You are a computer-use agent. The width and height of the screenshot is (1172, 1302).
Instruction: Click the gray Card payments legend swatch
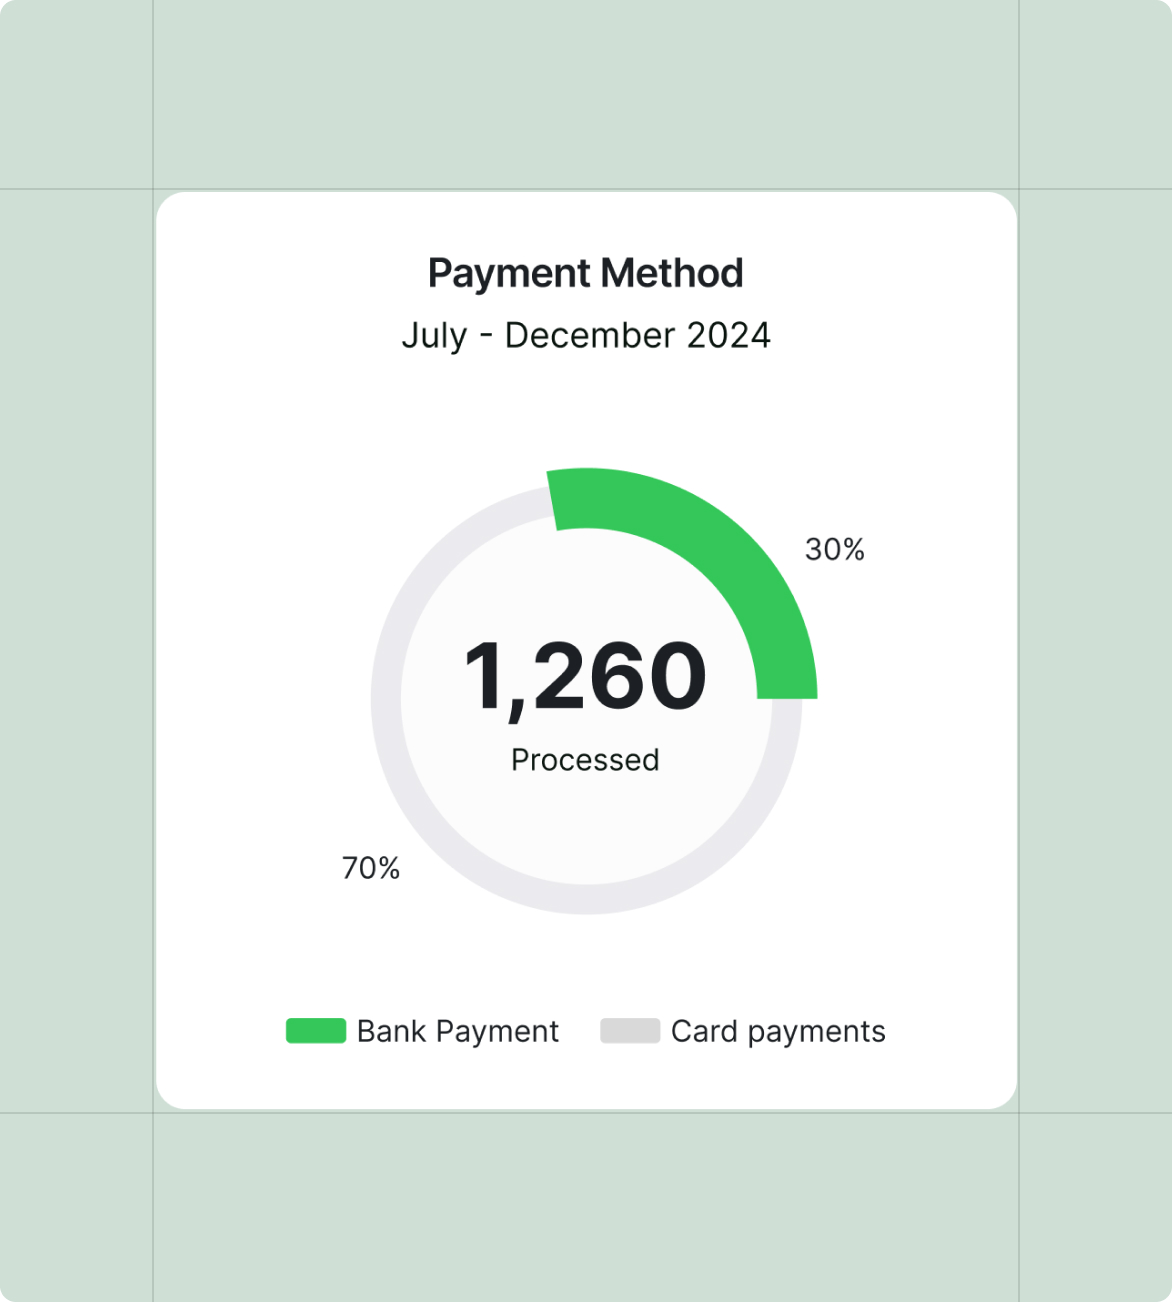point(630,1031)
